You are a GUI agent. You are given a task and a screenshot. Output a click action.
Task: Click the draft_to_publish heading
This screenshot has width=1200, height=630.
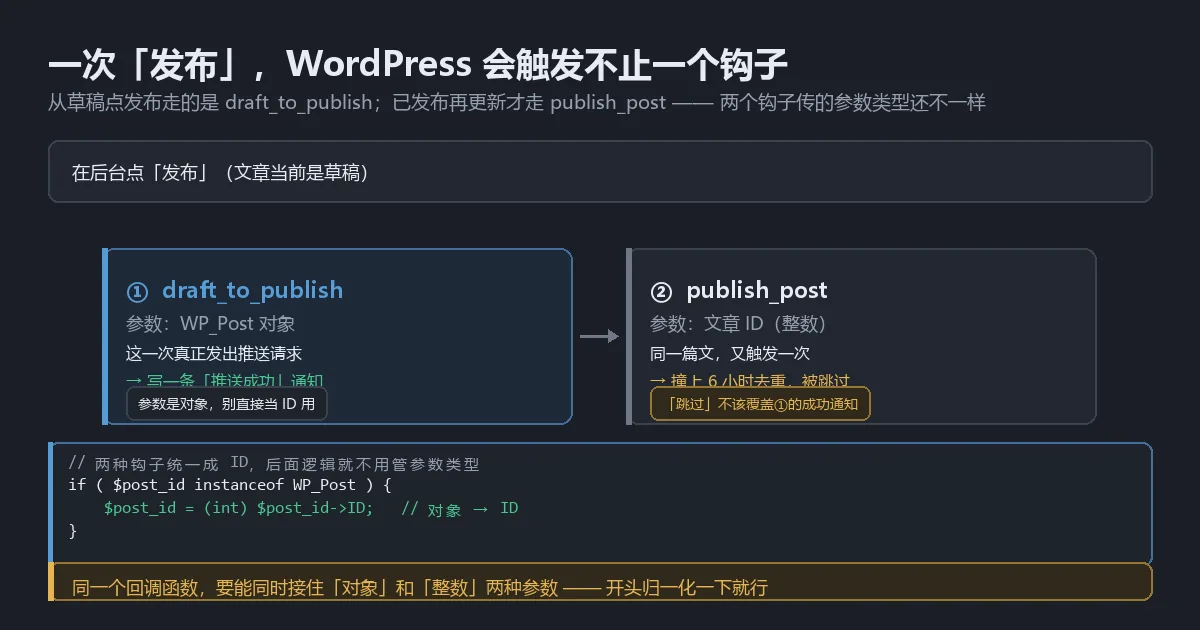(252, 291)
